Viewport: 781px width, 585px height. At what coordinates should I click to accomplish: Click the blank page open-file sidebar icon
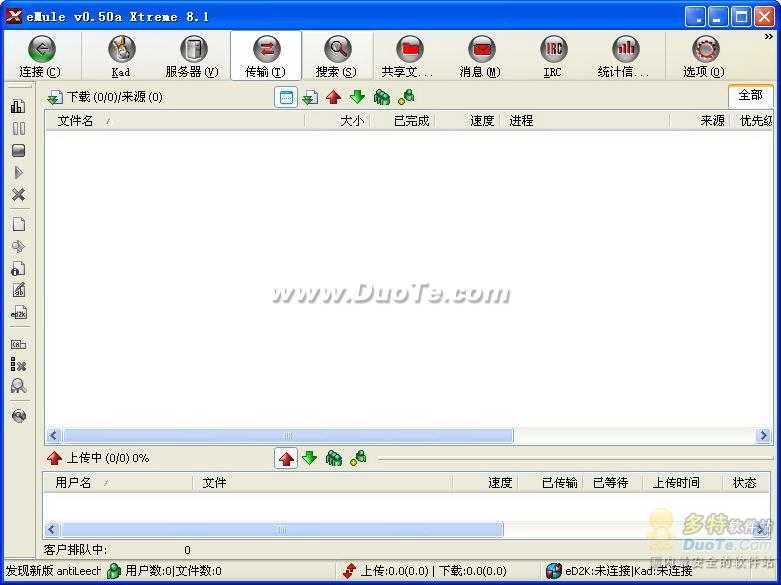coord(18,224)
